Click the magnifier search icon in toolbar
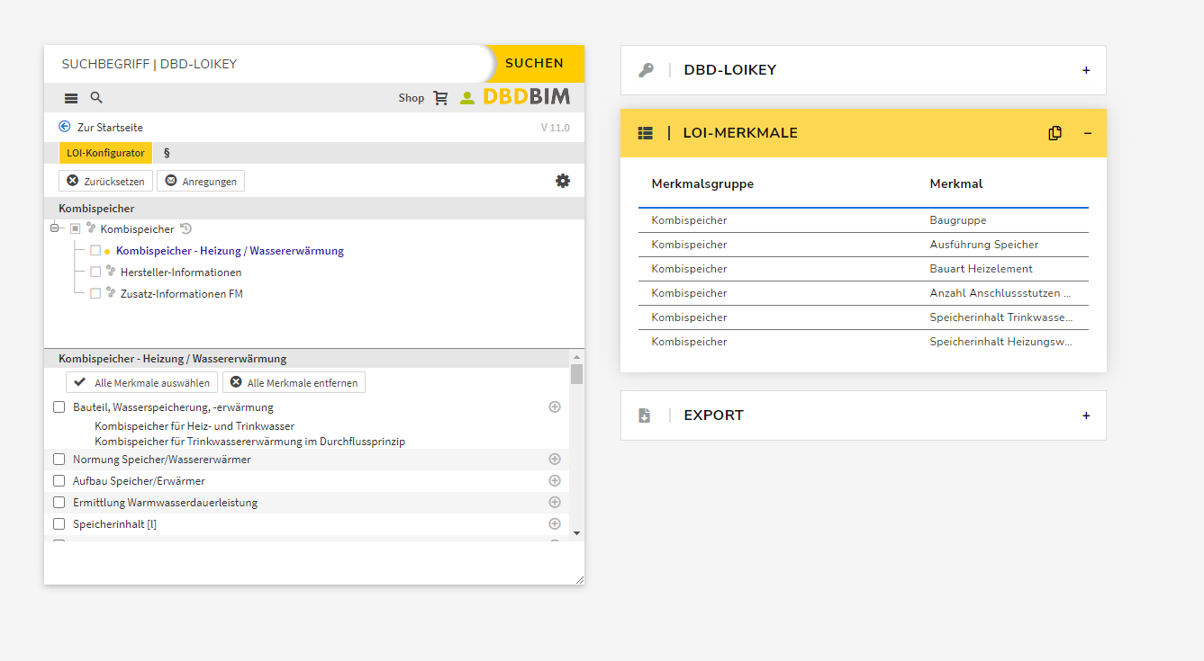 pyautogui.click(x=97, y=98)
